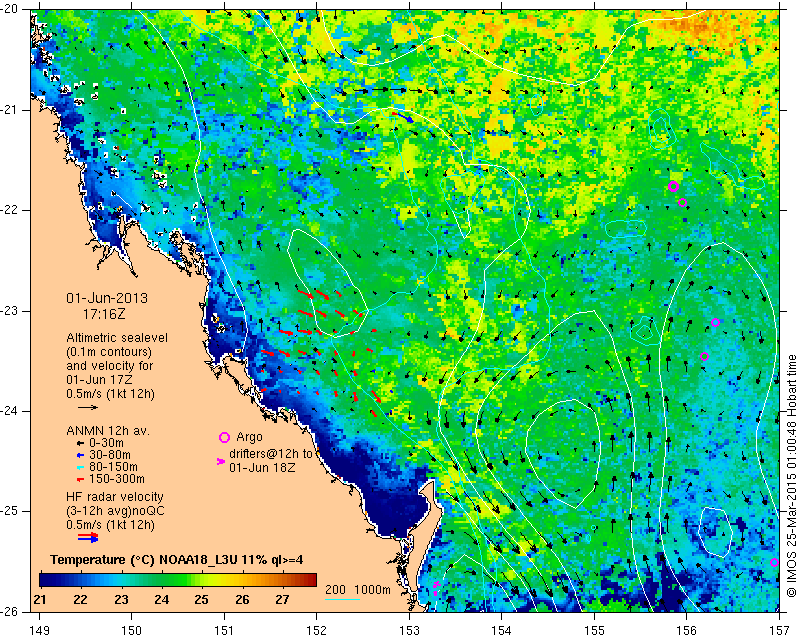Click the magenta Argo circle legend icon
This screenshot has height=640, width=800.
(x=224, y=437)
